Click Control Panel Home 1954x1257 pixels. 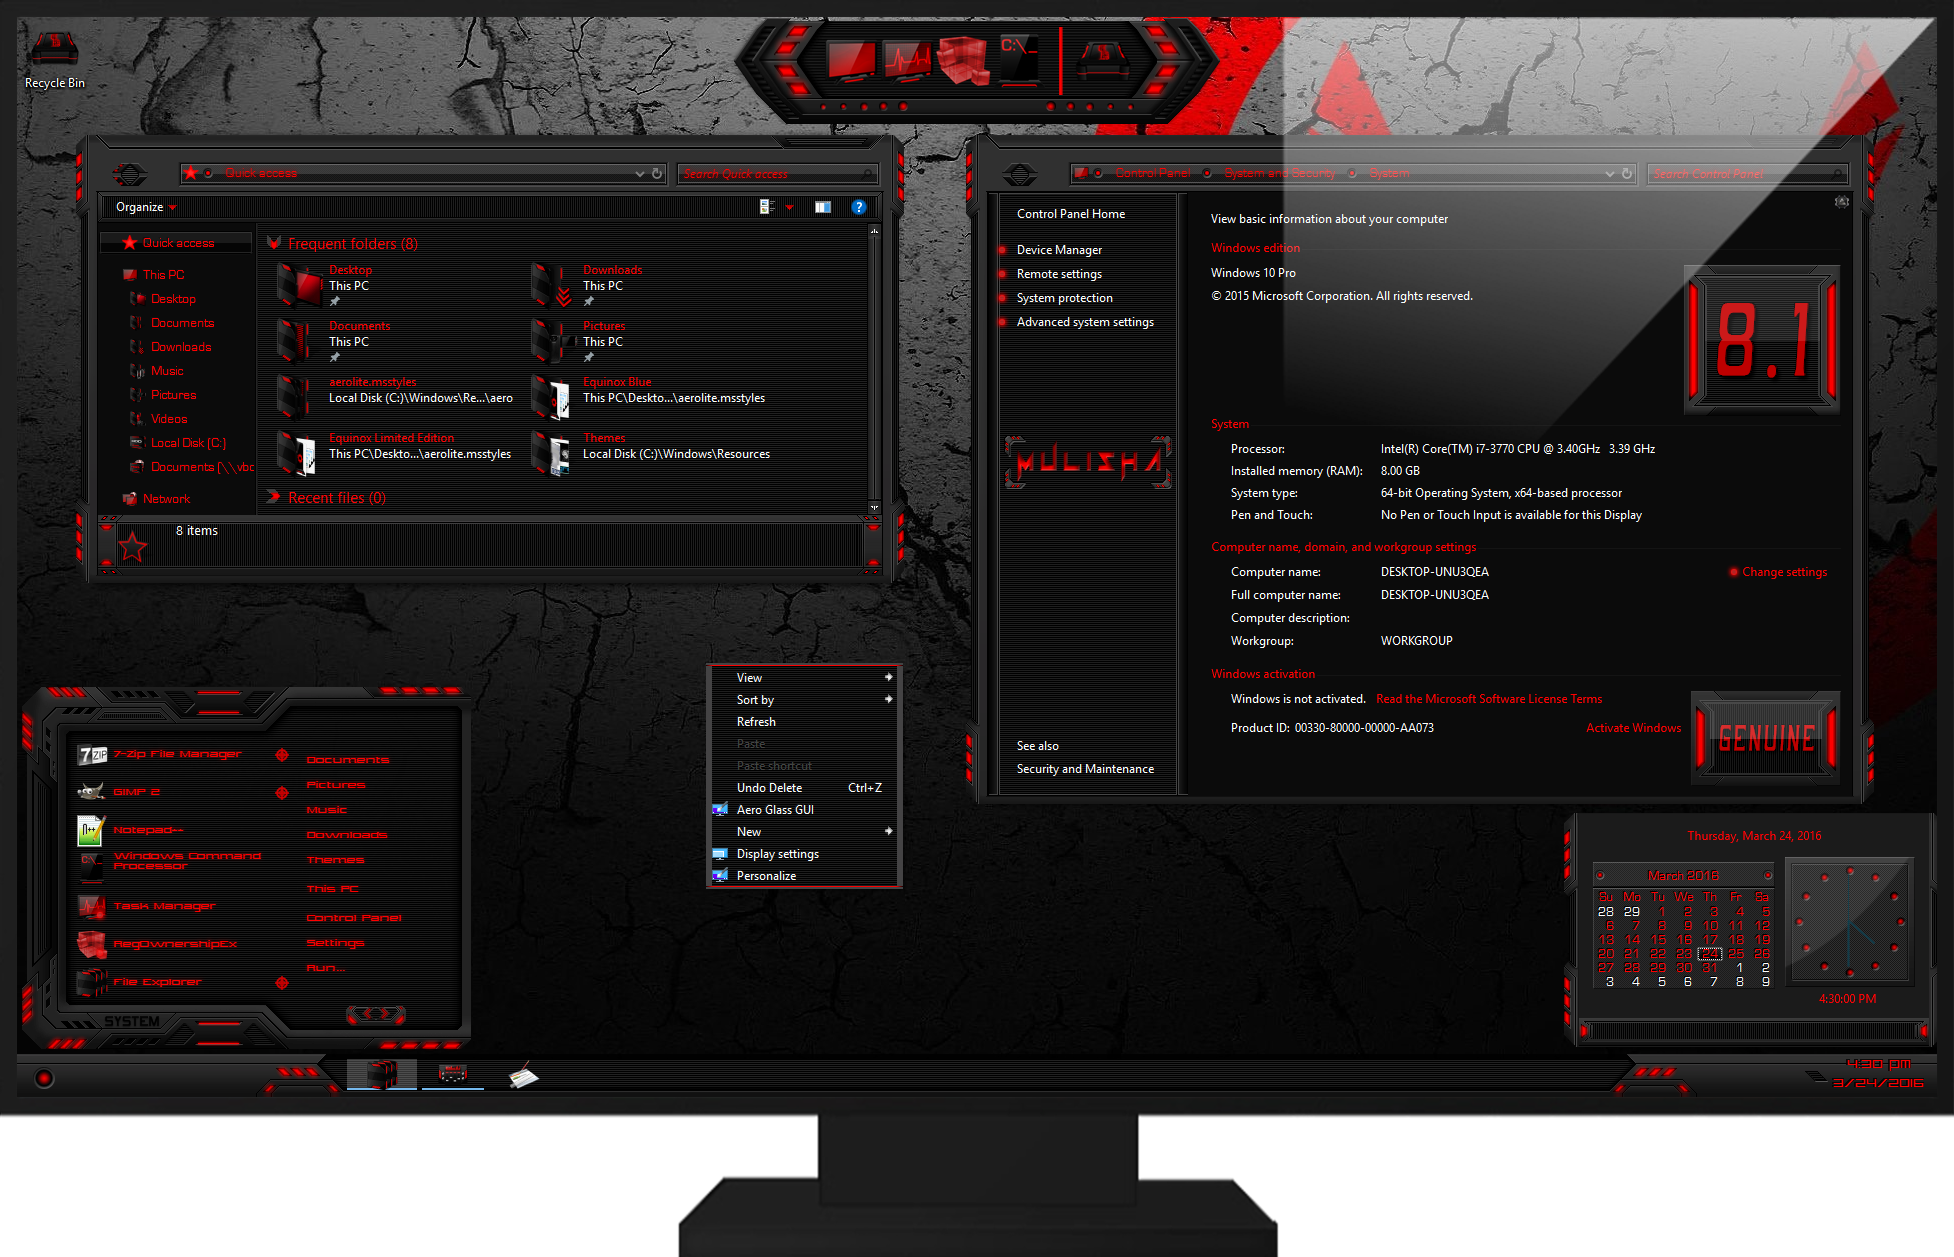tap(1070, 214)
